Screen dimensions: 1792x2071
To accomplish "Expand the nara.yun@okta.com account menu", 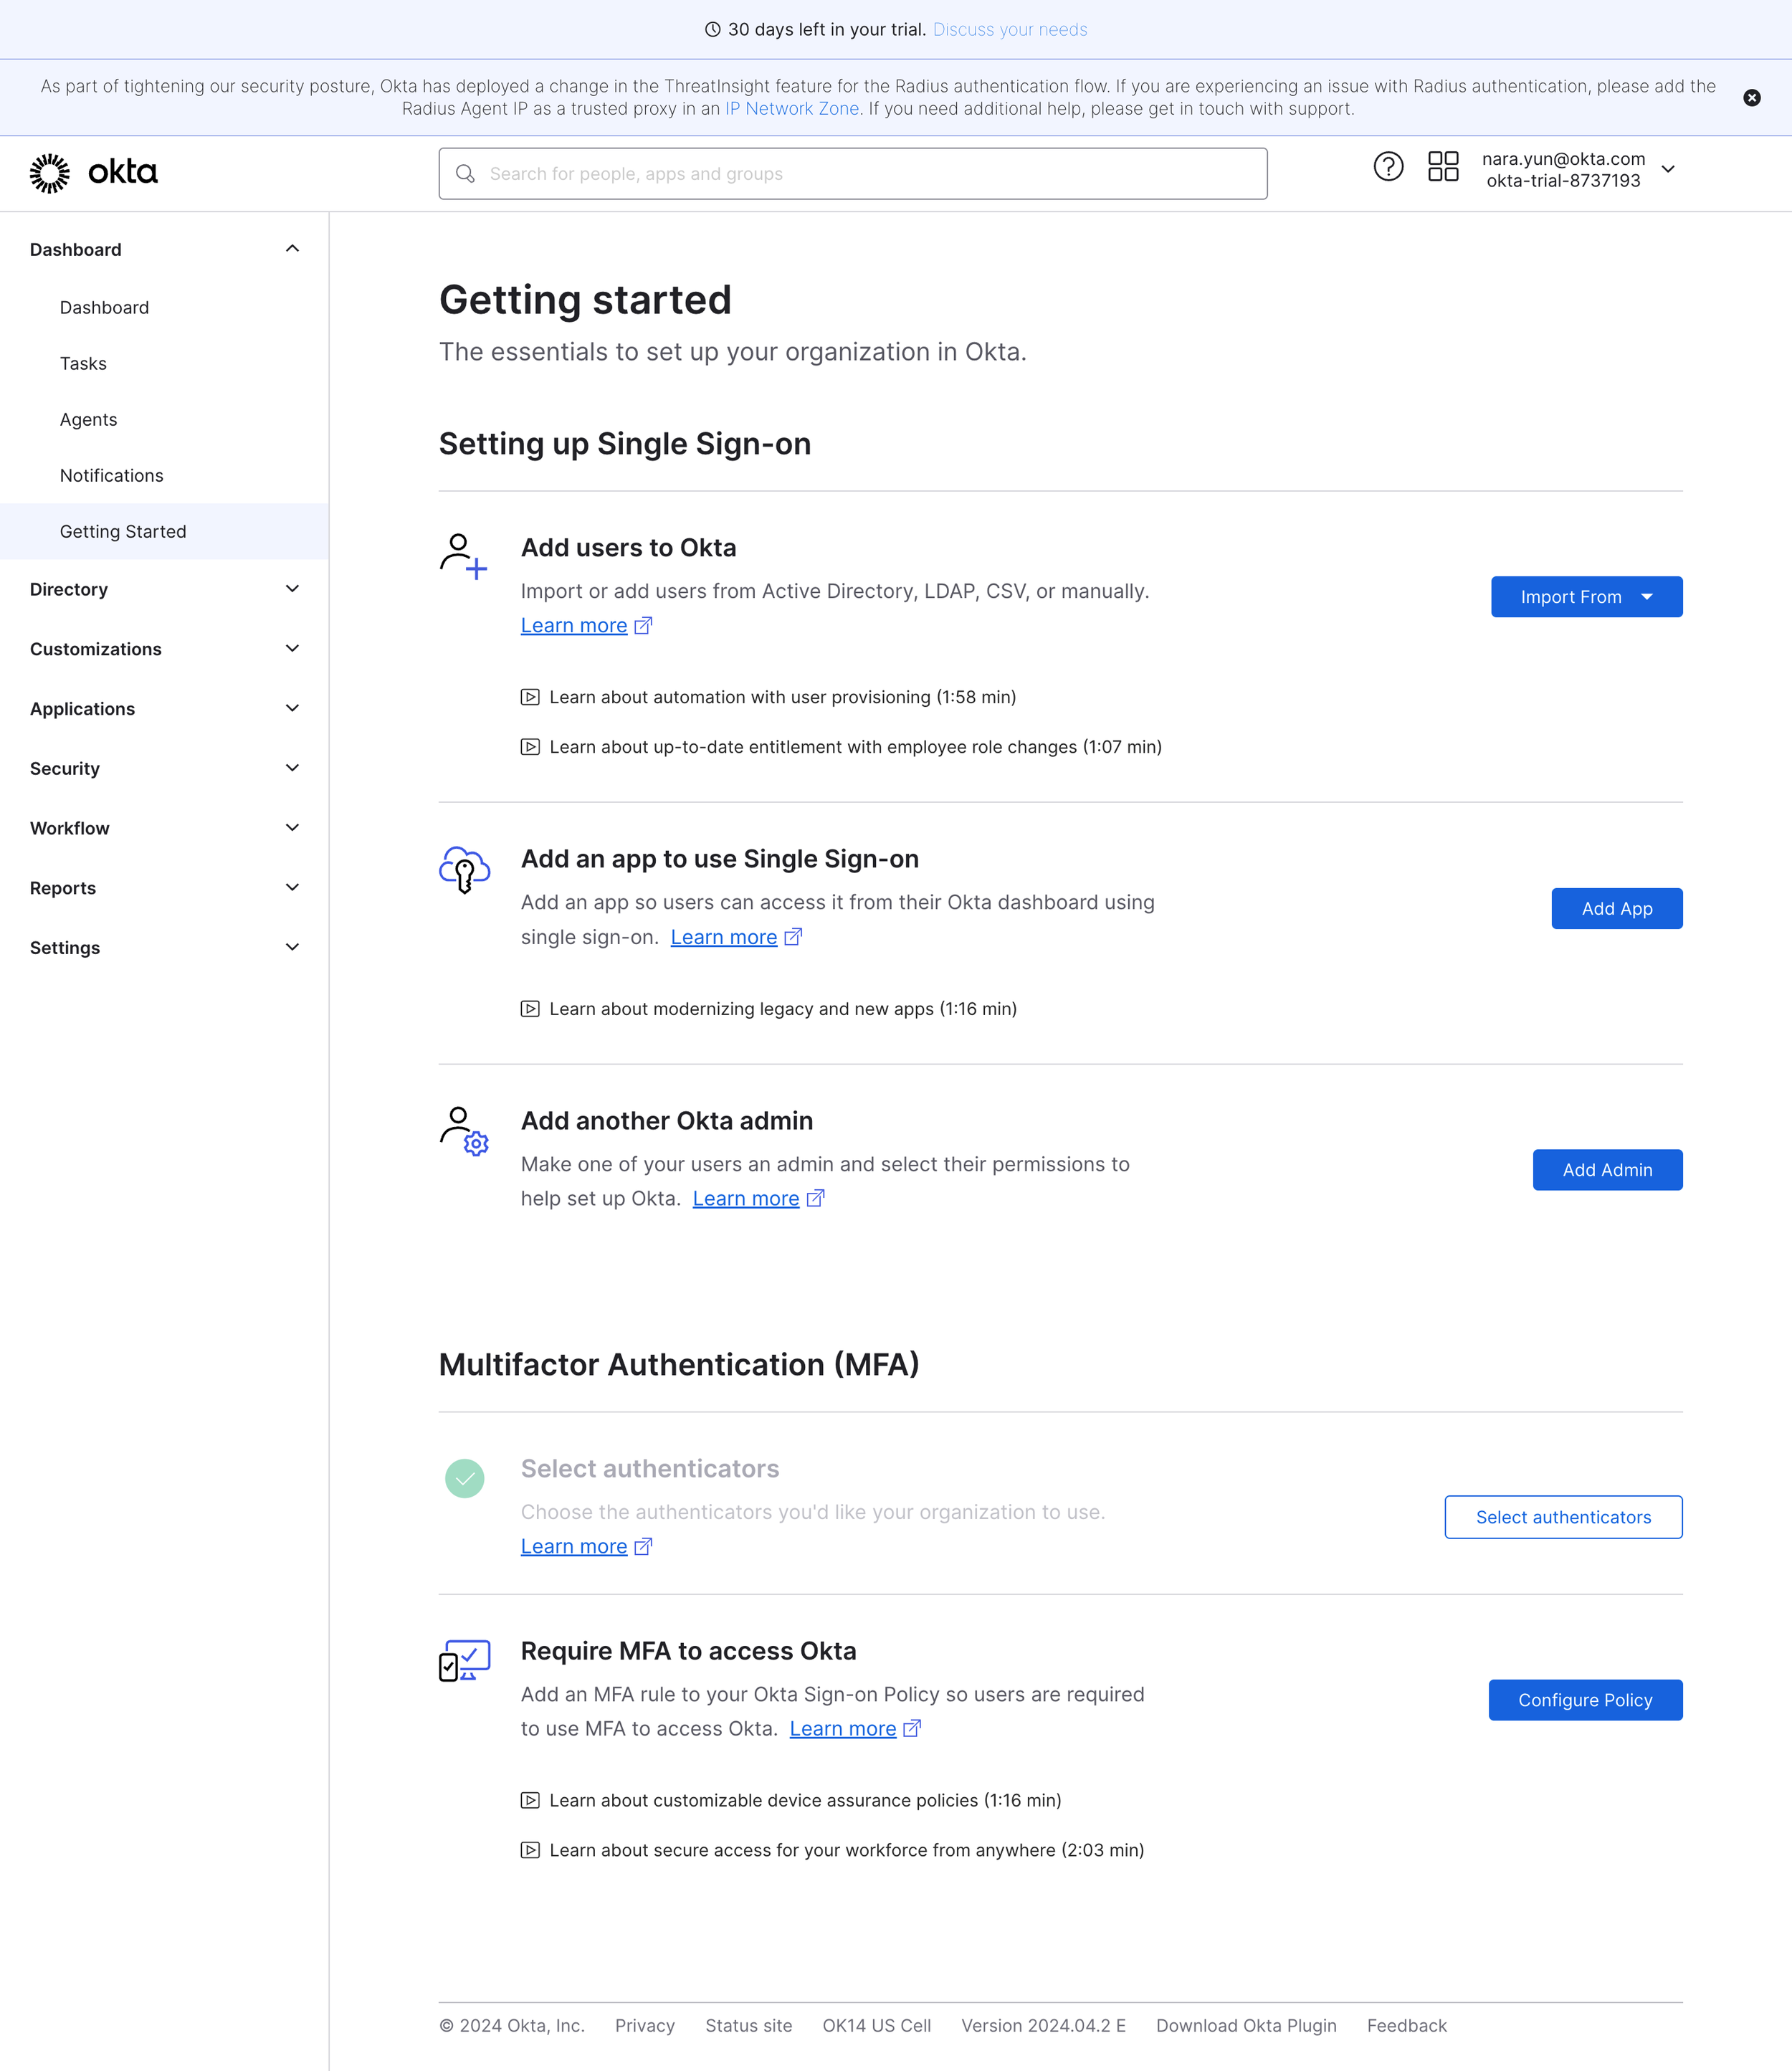I will click(x=1667, y=169).
